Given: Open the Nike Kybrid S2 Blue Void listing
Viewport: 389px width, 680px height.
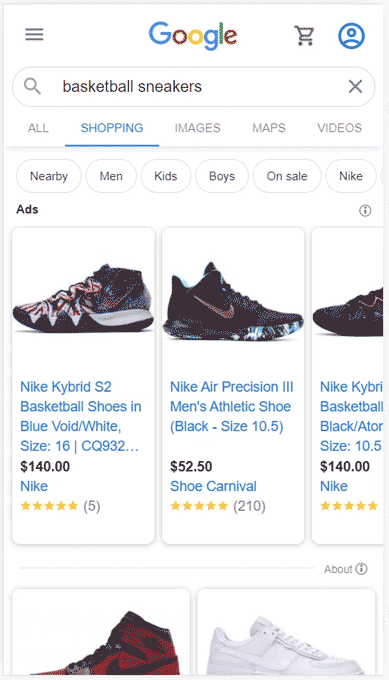Looking at the screenshot, I should click(81, 416).
